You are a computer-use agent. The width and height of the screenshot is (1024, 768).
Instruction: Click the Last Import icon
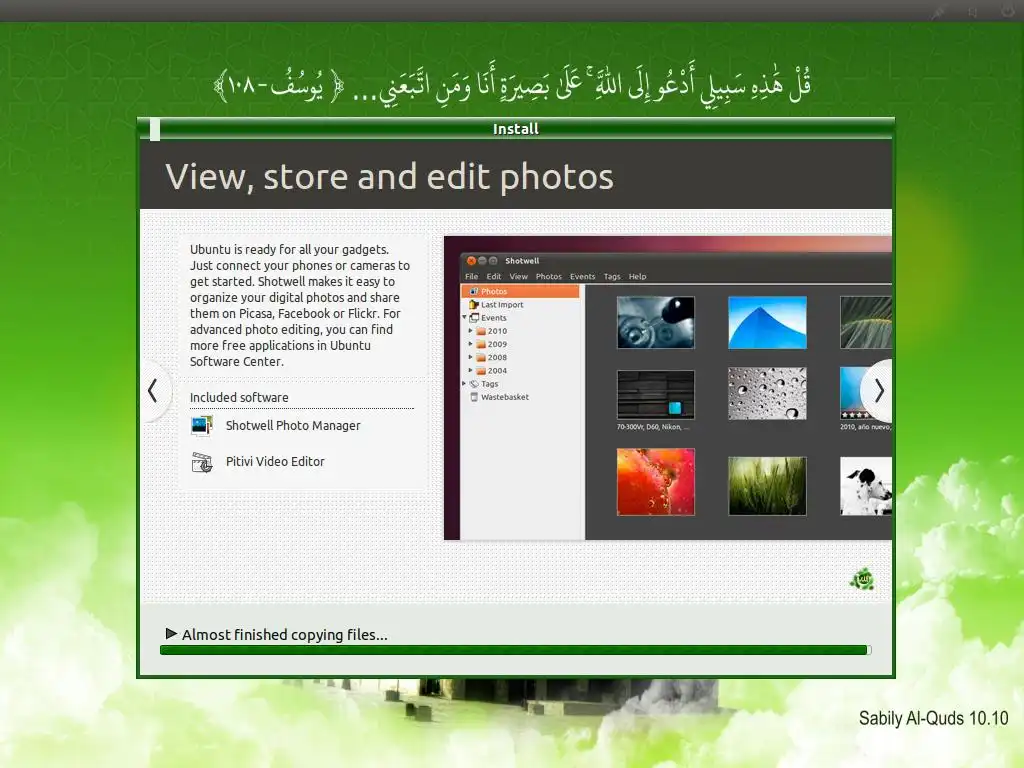[x=474, y=304]
